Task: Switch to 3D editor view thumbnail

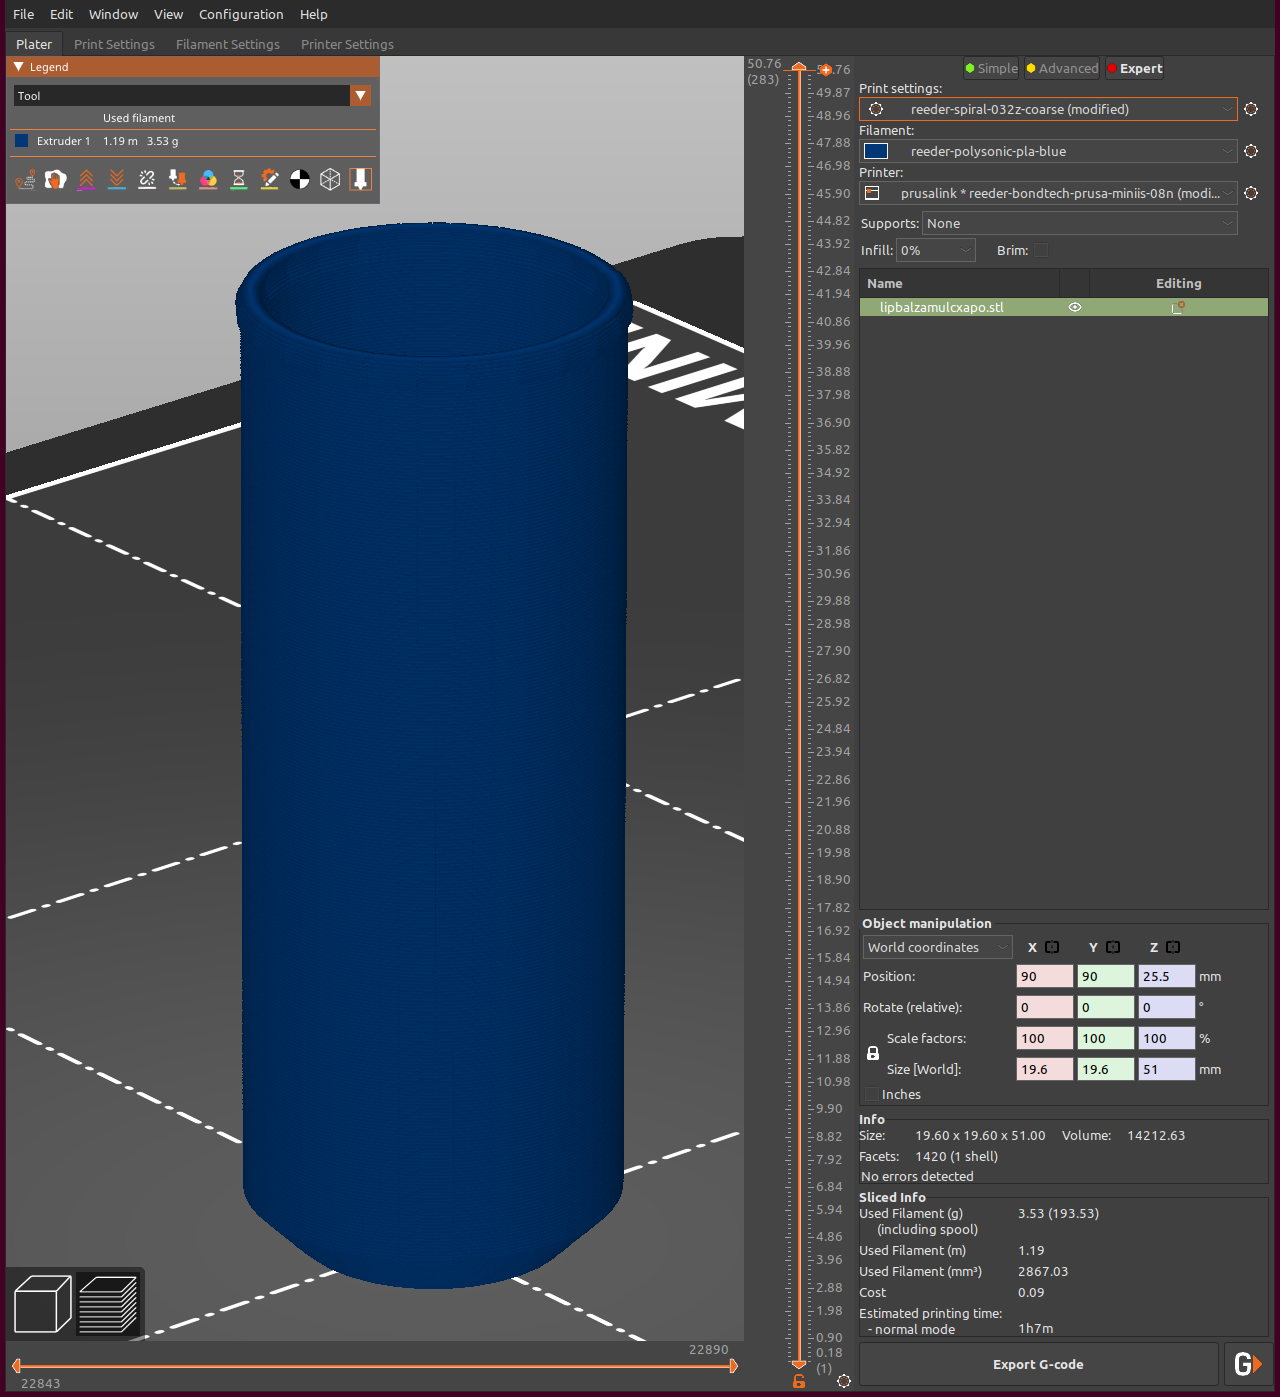Action: click(41, 1302)
